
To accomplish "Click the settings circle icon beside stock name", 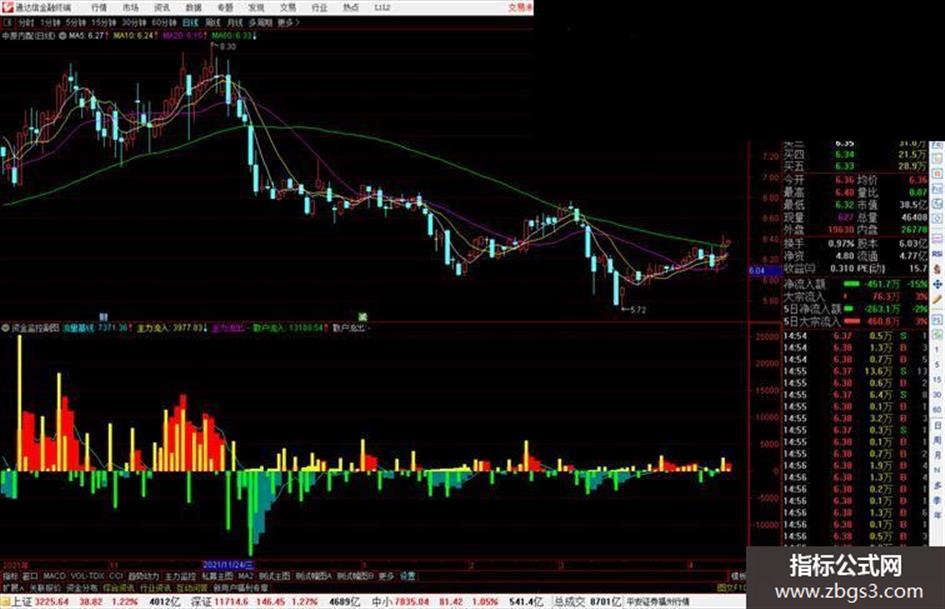I will pyautogui.click(x=62, y=36).
